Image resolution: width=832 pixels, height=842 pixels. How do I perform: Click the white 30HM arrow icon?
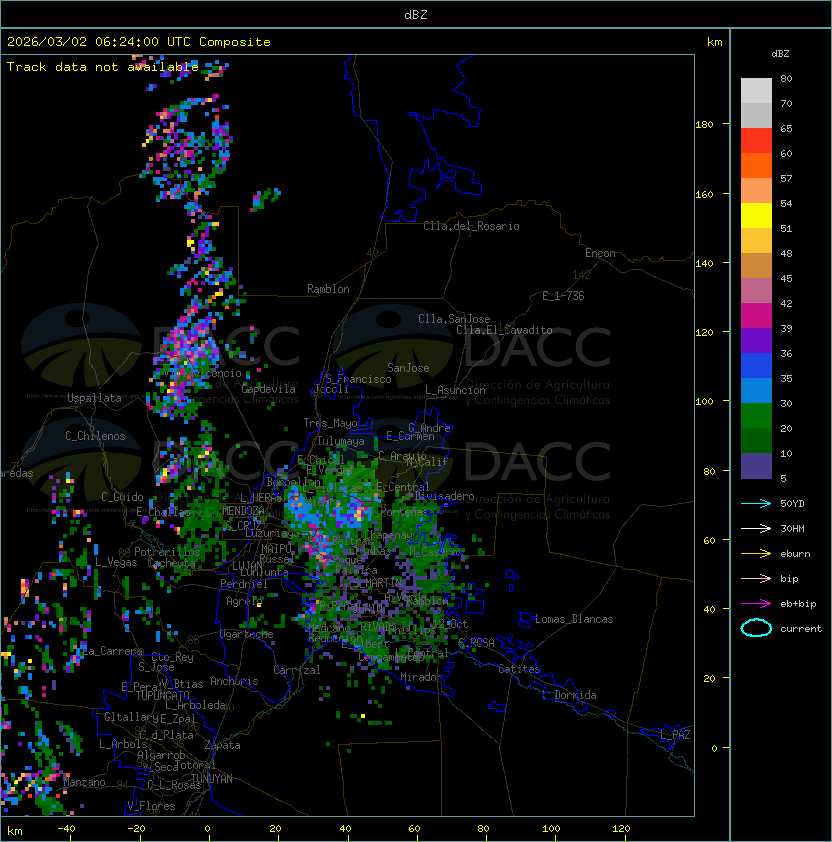[756, 528]
